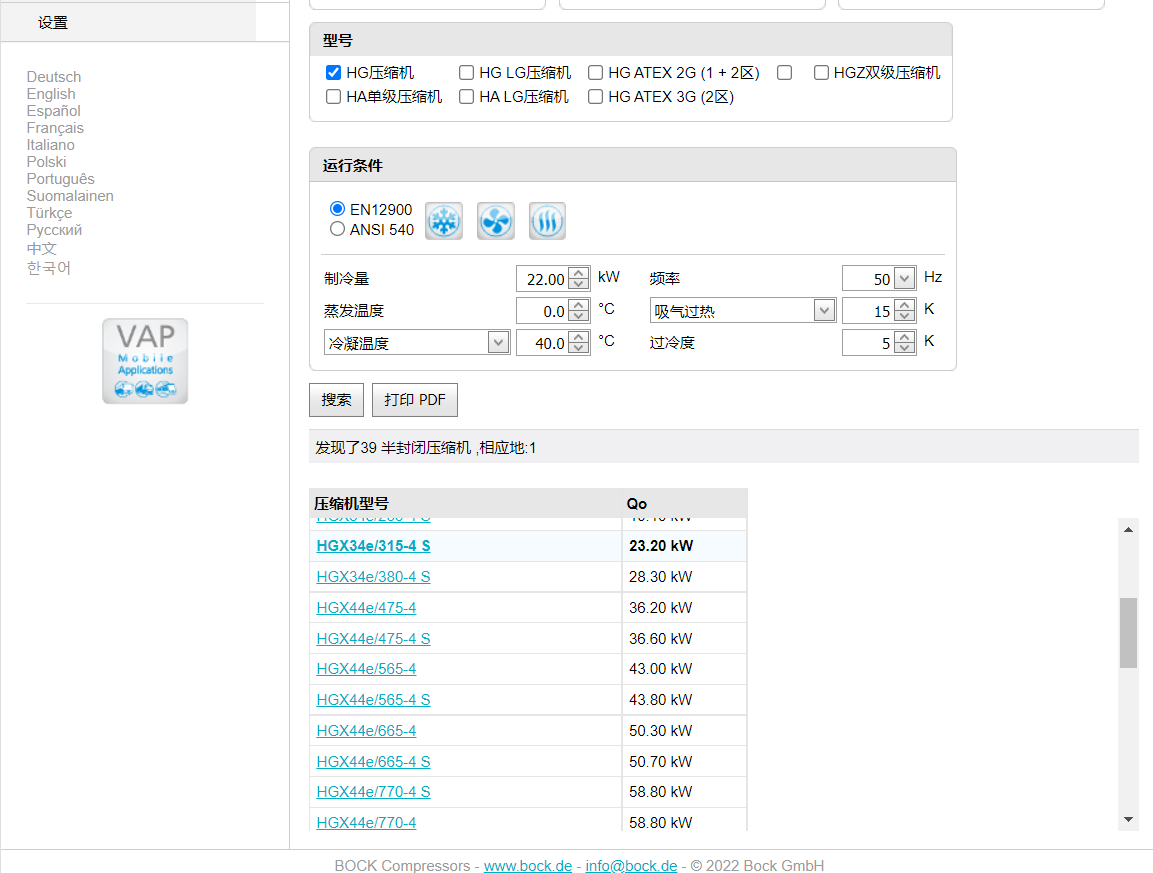The image size is (1153, 873).
Task: Click the 过冷度 input field
Action: pyautogui.click(x=868, y=342)
